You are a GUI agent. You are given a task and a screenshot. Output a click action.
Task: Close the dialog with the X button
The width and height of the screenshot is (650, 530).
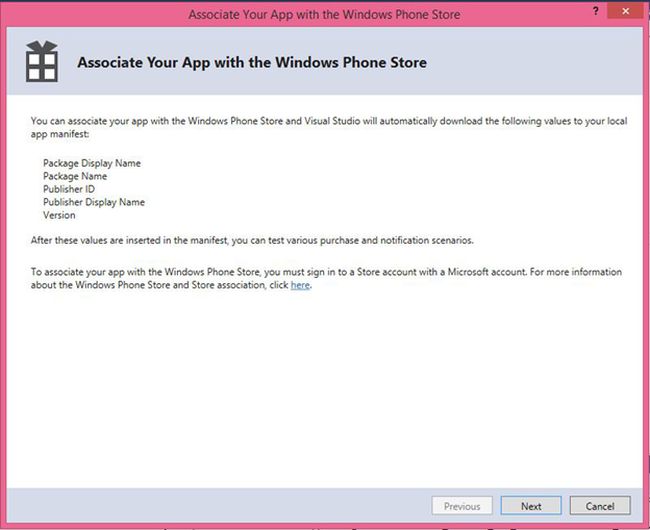coord(626,11)
